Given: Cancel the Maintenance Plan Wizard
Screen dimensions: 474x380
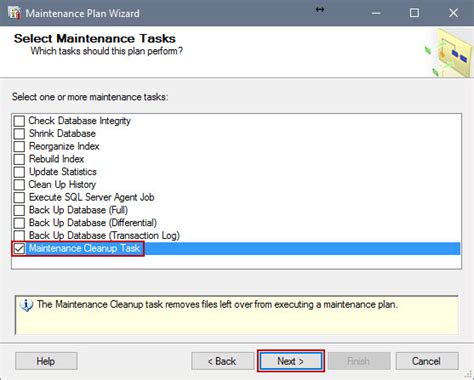Looking at the screenshot, I should 427,361.
